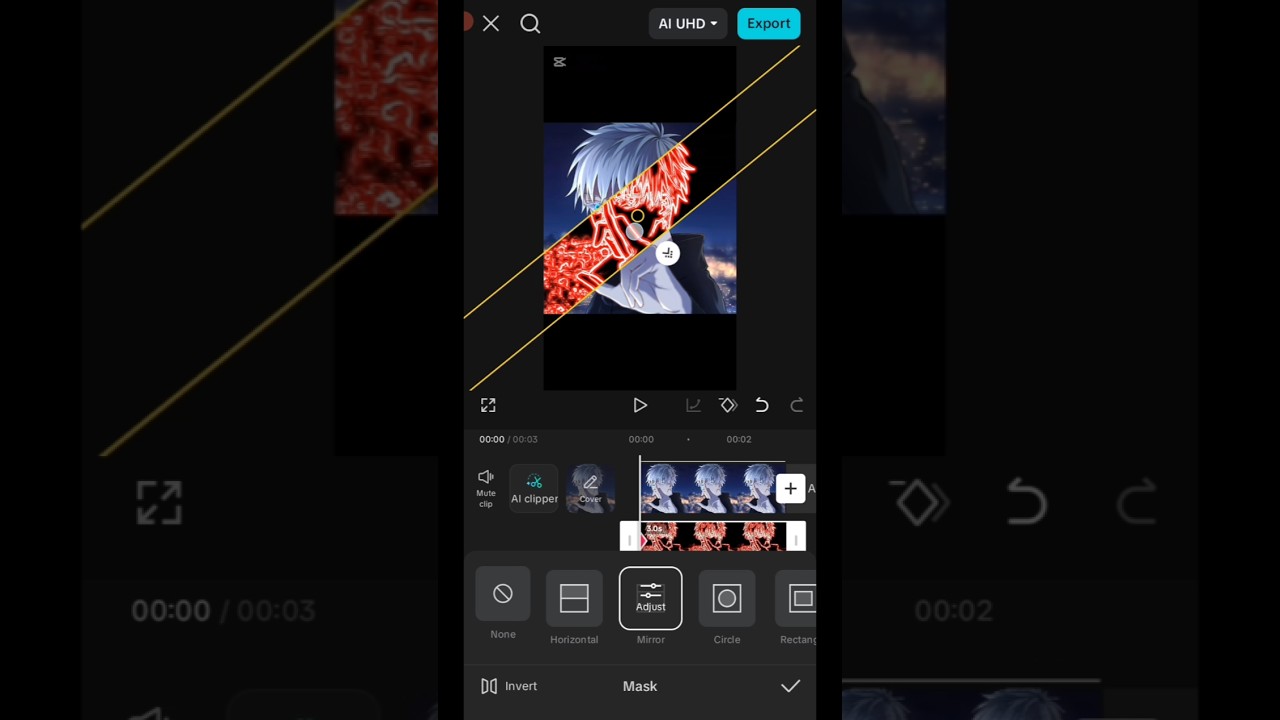This screenshot has width=1280, height=720.
Task: Open search via the magnifier icon
Action: coord(530,23)
